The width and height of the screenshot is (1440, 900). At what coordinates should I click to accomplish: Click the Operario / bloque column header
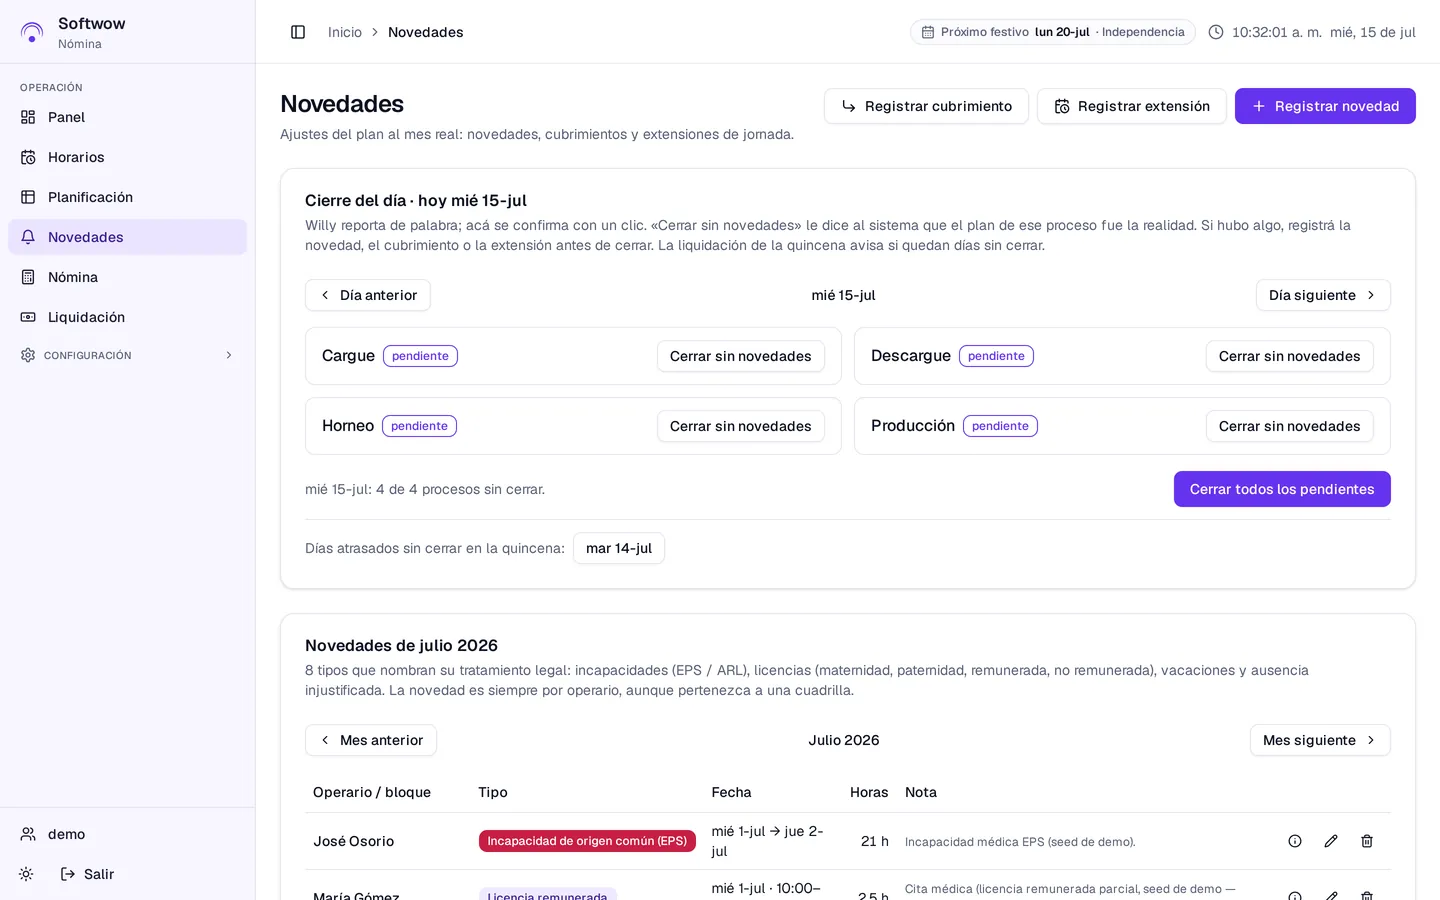372,792
